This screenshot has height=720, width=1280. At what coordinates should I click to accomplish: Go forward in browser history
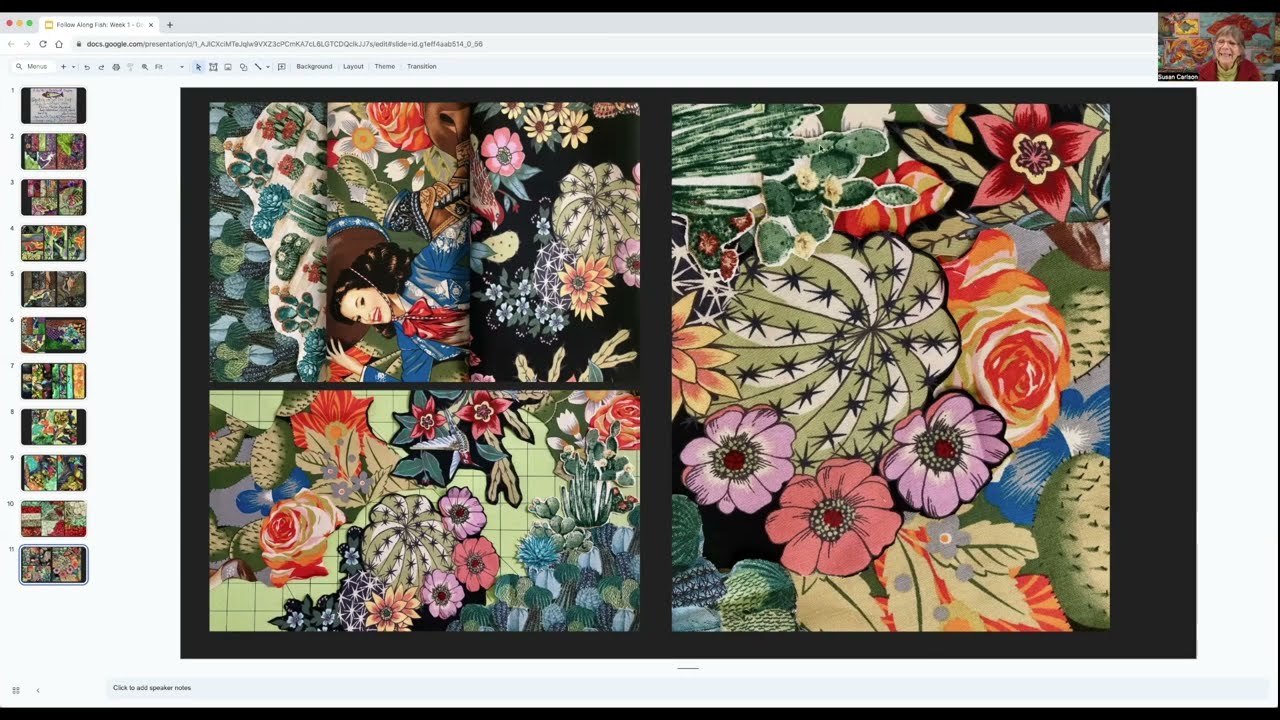coord(27,44)
